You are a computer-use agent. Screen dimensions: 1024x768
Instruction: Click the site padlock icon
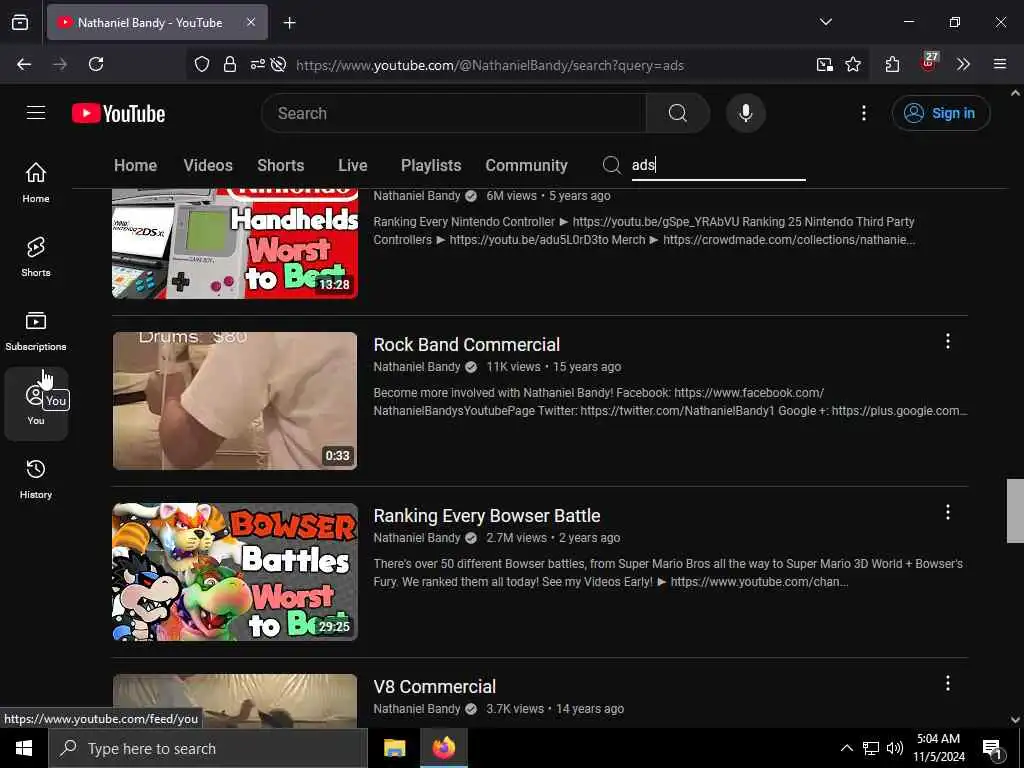pyautogui.click(x=230, y=64)
